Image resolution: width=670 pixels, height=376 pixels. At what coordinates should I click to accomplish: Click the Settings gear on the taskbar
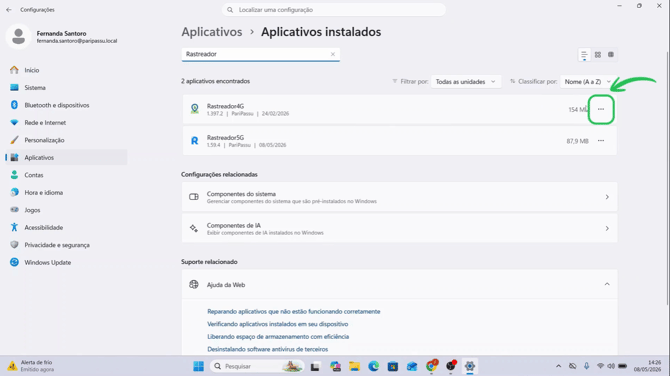pyautogui.click(x=470, y=366)
